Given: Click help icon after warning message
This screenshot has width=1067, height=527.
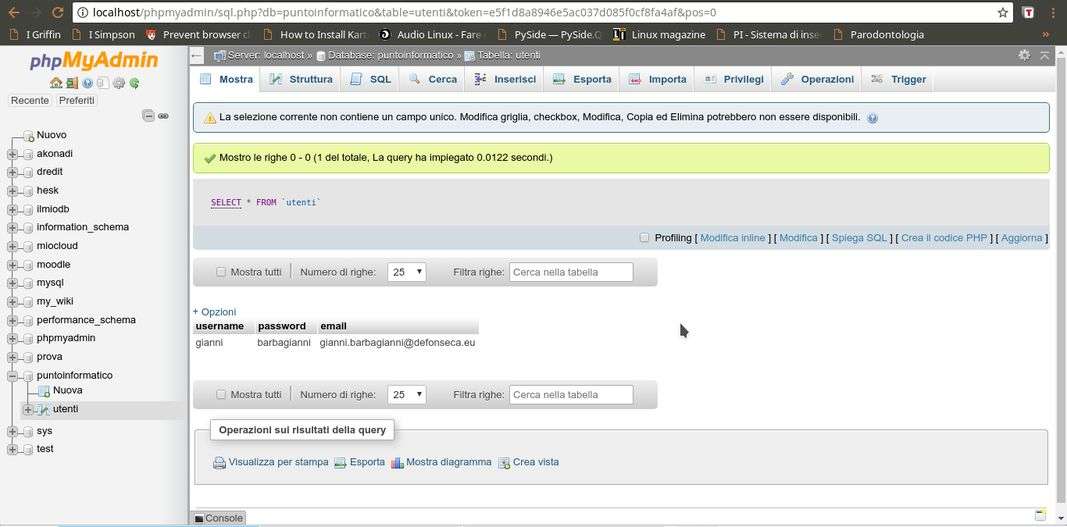Looking at the screenshot, I should [872, 118].
